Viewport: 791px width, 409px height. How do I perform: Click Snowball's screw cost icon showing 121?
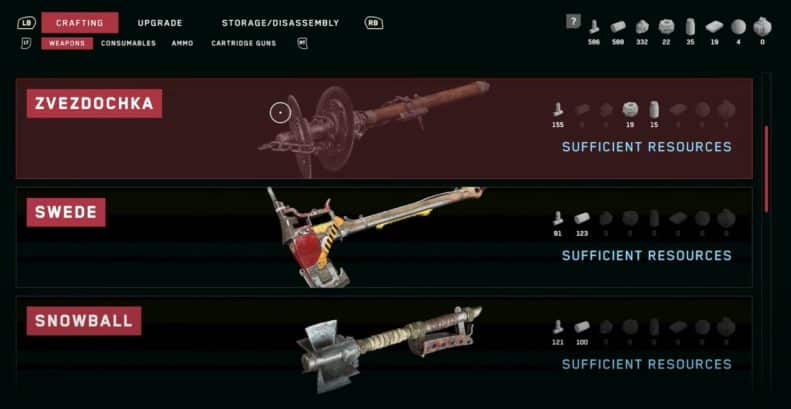point(558,326)
